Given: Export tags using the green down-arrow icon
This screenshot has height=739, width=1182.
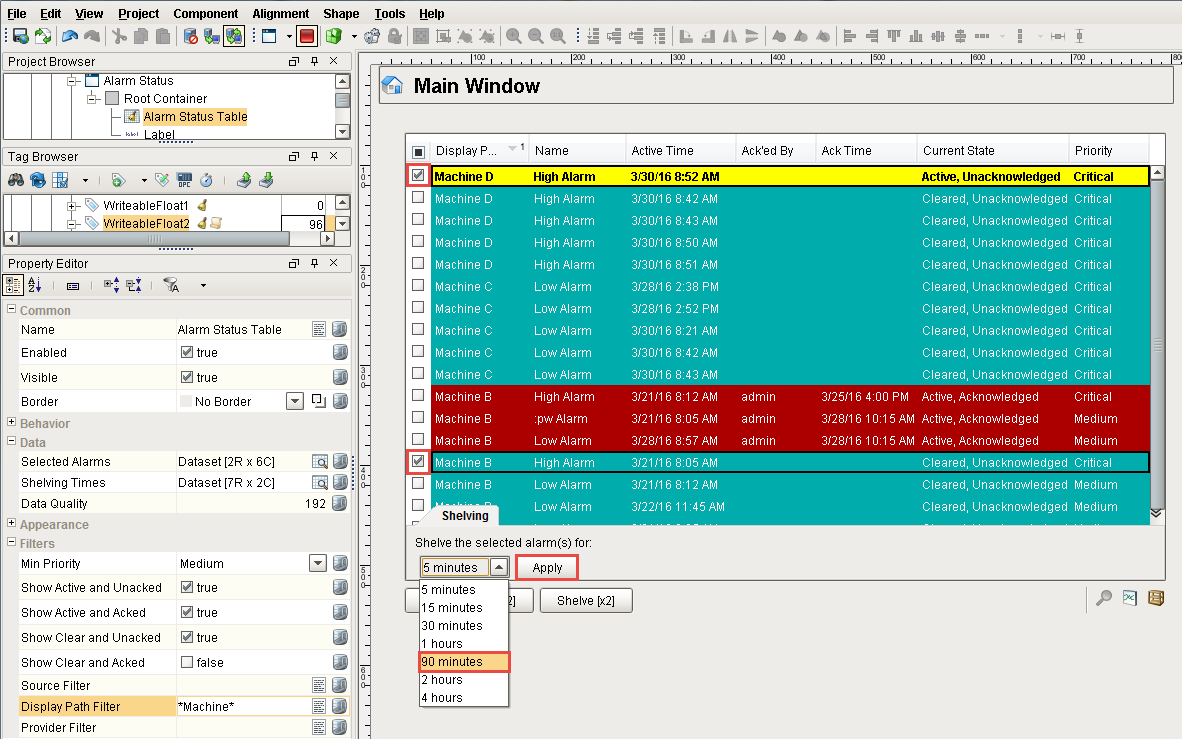Looking at the screenshot, I should [265, 180].
